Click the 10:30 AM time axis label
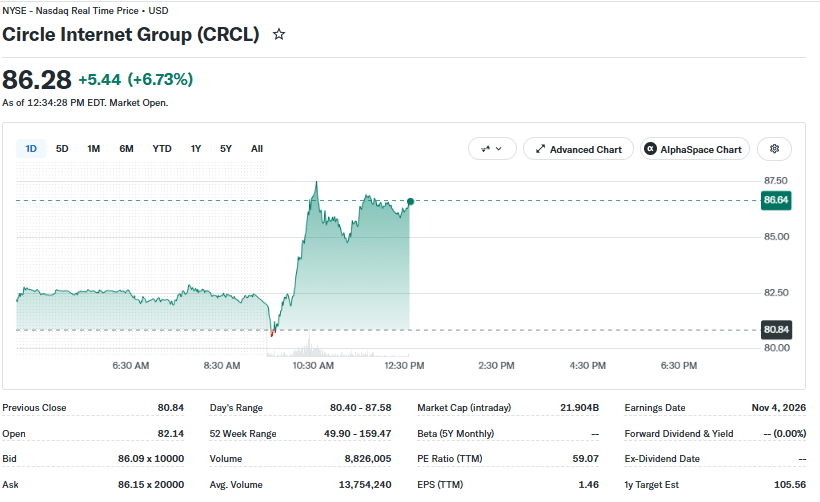820x502 pixels. (x=313, y=366)
